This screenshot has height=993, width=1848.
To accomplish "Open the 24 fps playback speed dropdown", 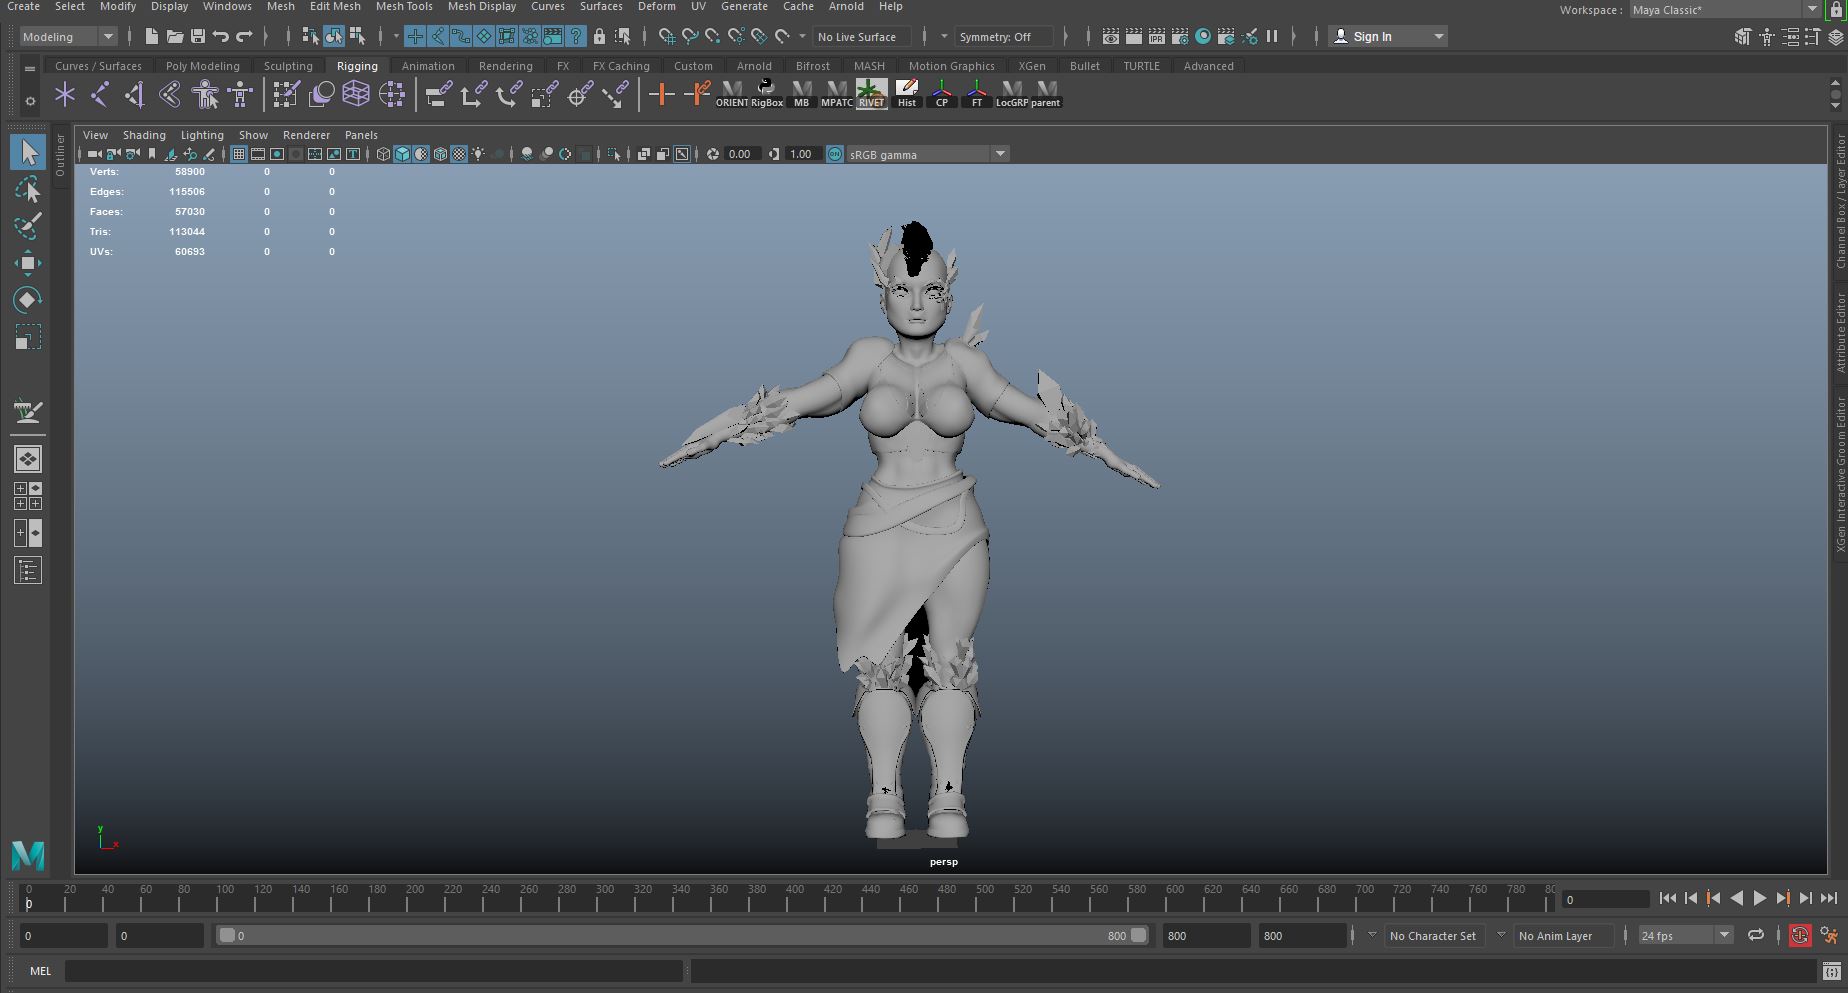I will [1685, 936].
